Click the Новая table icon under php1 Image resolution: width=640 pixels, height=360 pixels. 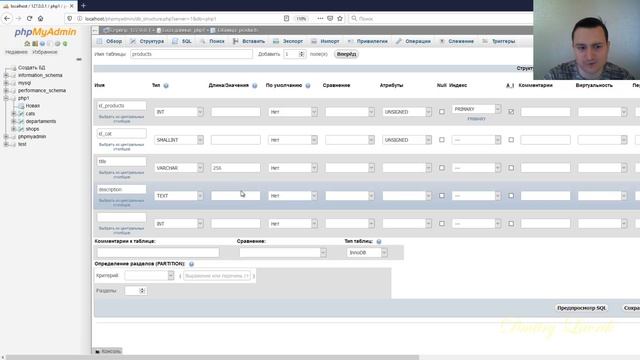(21, 106)
